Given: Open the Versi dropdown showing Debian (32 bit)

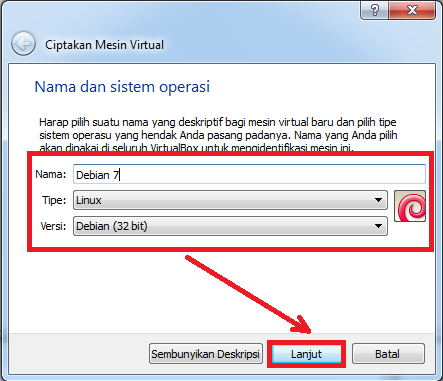Looking at the screenshot, I should (230, 226).
